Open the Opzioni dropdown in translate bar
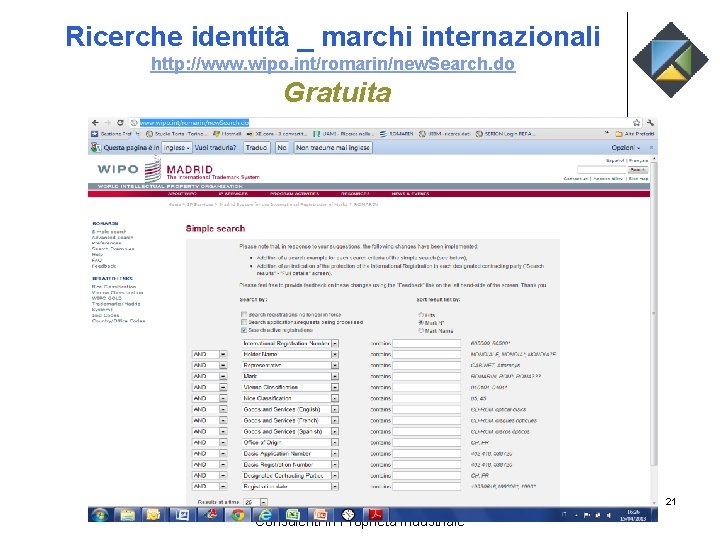Viewport: 720px width, 540px height. (x=625, y=148)
